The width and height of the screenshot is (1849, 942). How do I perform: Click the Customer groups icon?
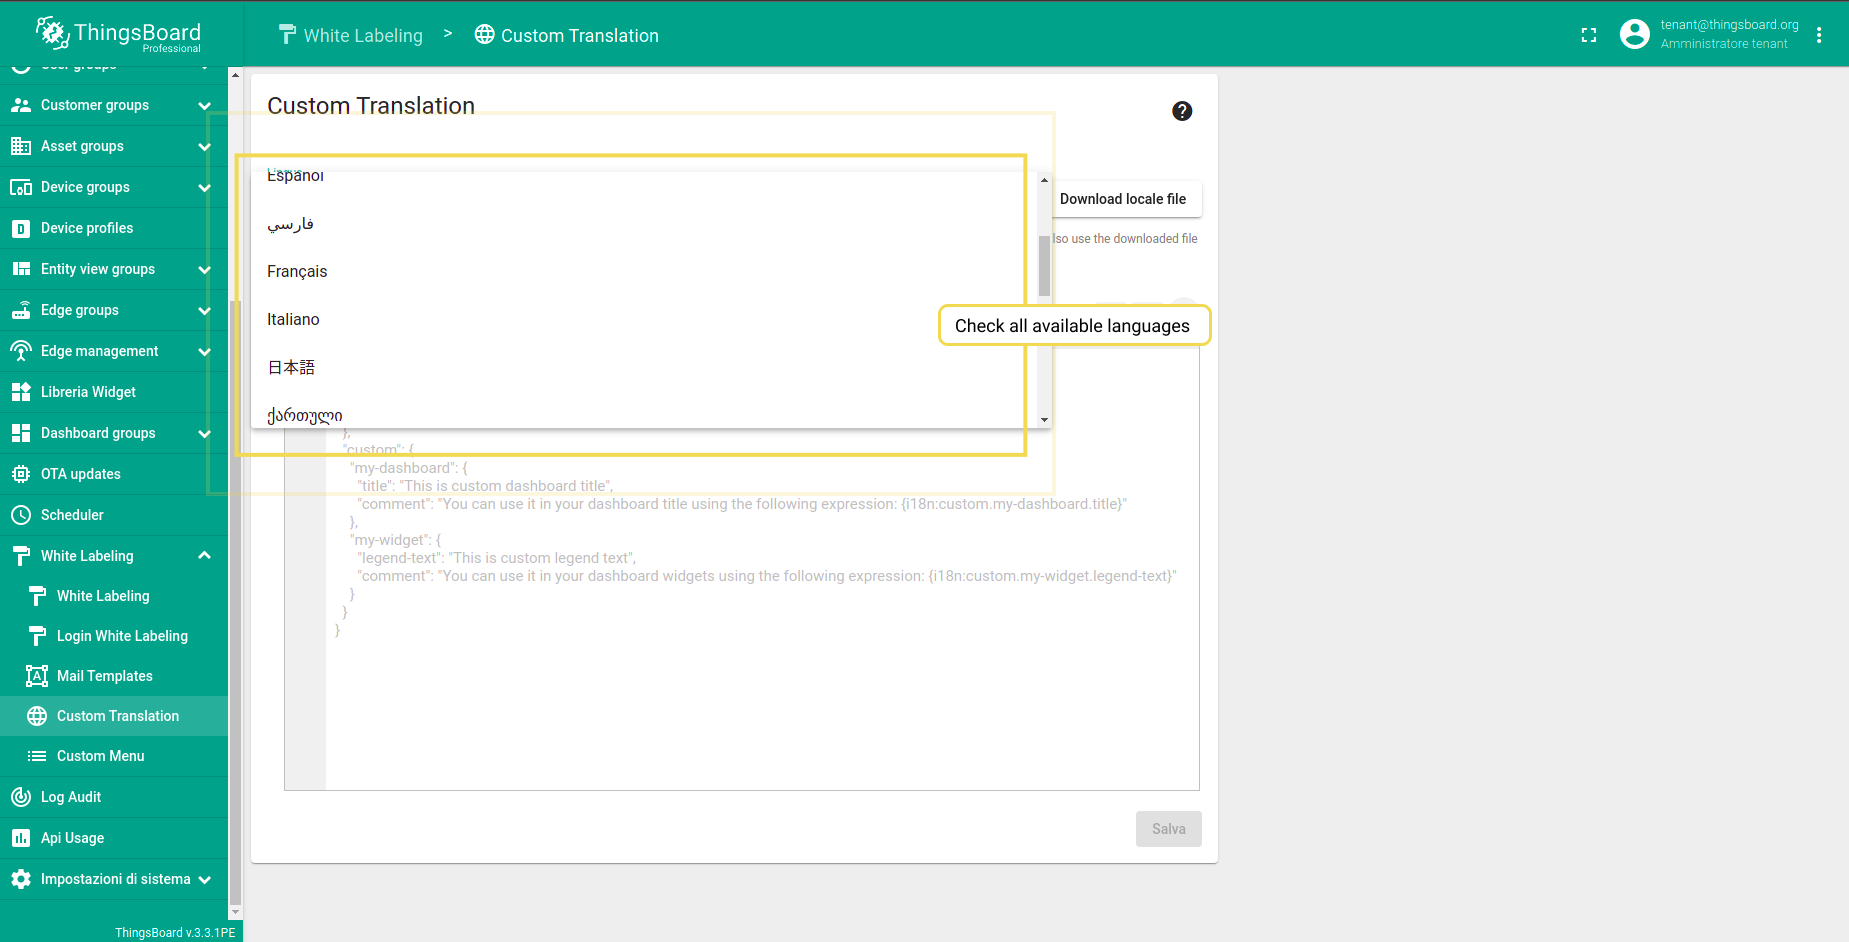coord(21,105)
